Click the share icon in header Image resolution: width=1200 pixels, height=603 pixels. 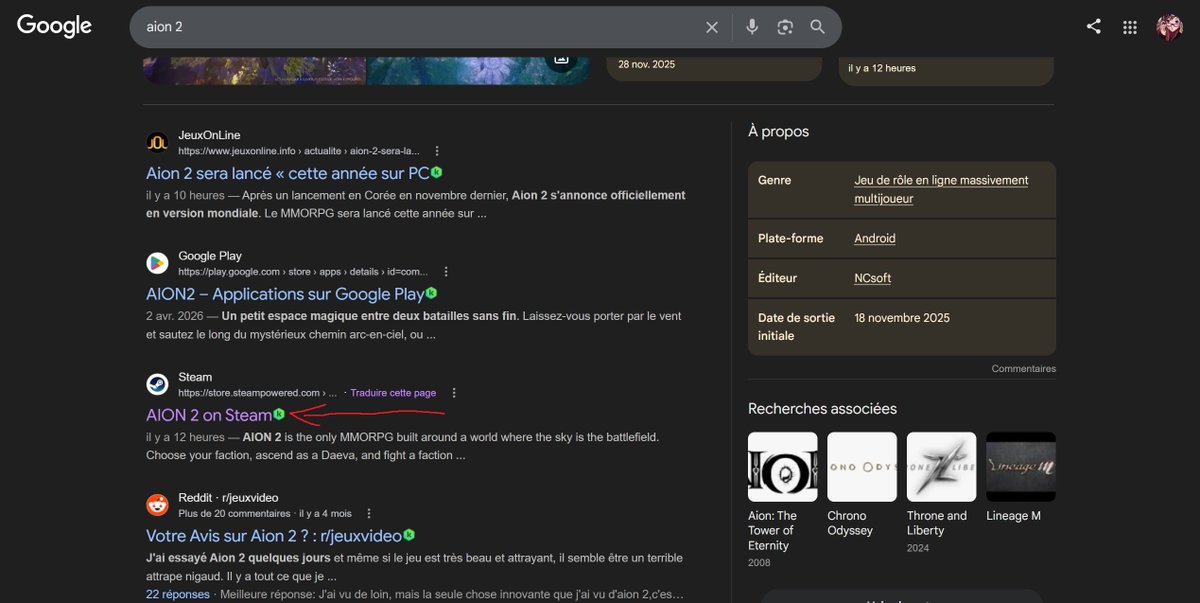(x=1094, y=27)
